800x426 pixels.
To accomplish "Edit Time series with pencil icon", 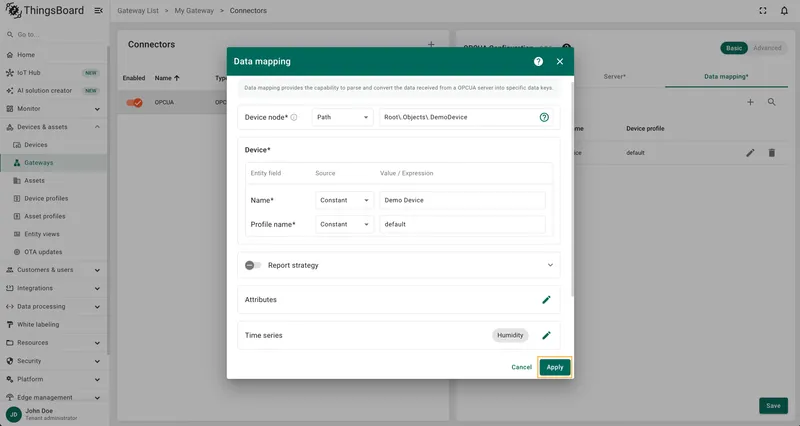I will 546,336.
